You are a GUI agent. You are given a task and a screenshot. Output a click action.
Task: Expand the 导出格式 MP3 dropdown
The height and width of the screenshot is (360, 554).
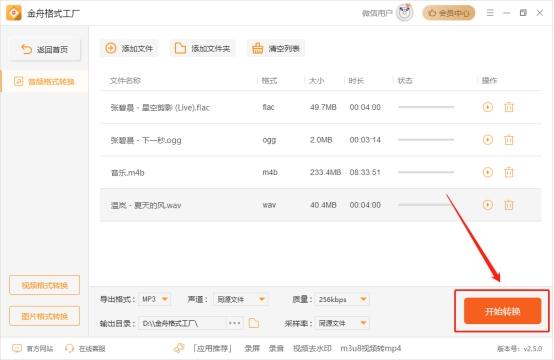pos(155,299)
